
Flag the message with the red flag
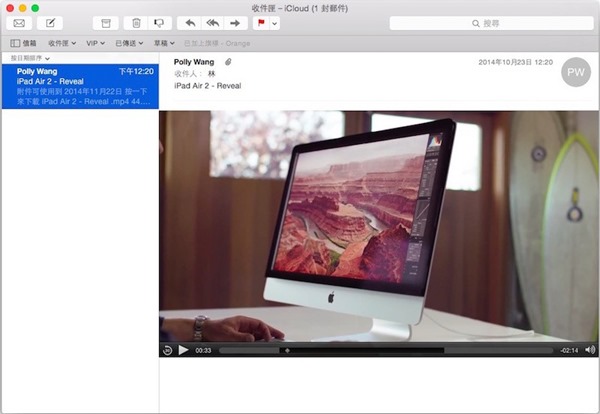pos(261,23)
